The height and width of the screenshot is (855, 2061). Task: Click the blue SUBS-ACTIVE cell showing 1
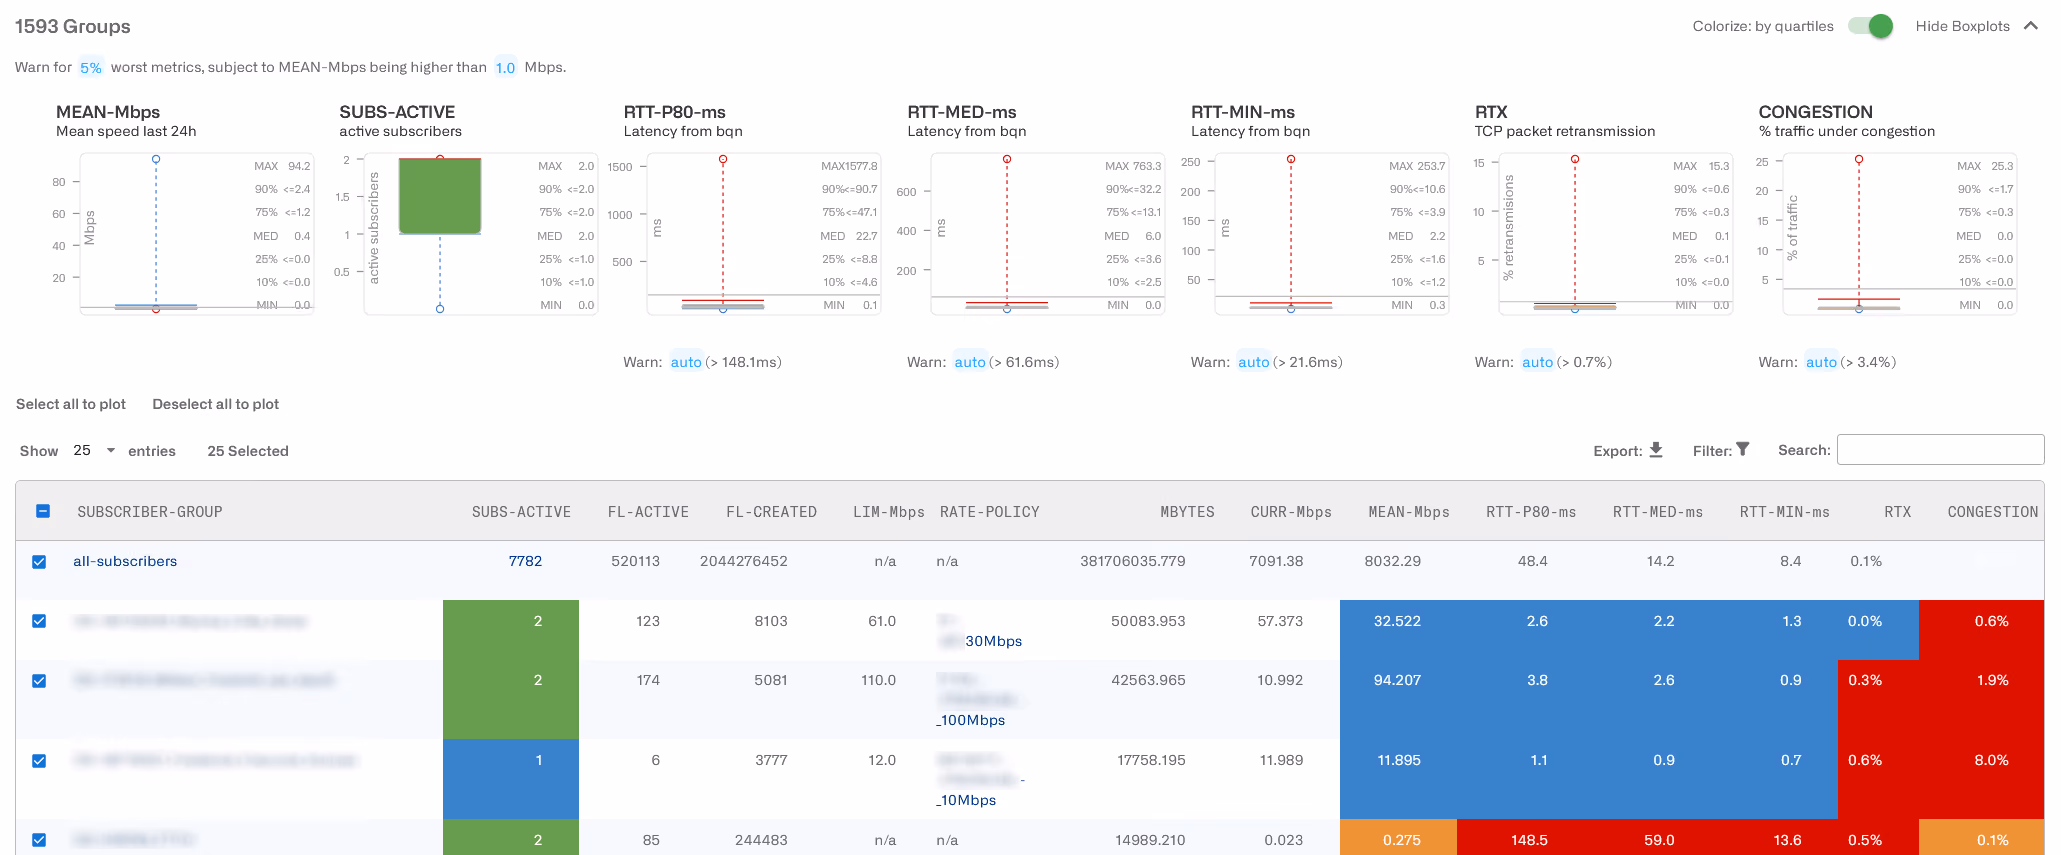pos(511,779)
